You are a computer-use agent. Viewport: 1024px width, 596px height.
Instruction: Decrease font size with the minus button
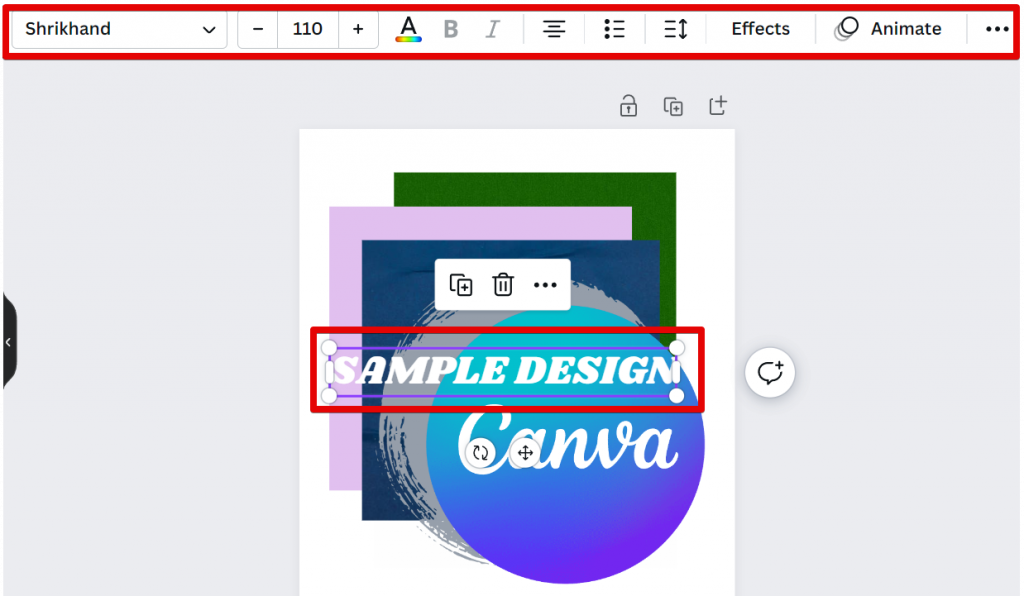coord(257,29)
